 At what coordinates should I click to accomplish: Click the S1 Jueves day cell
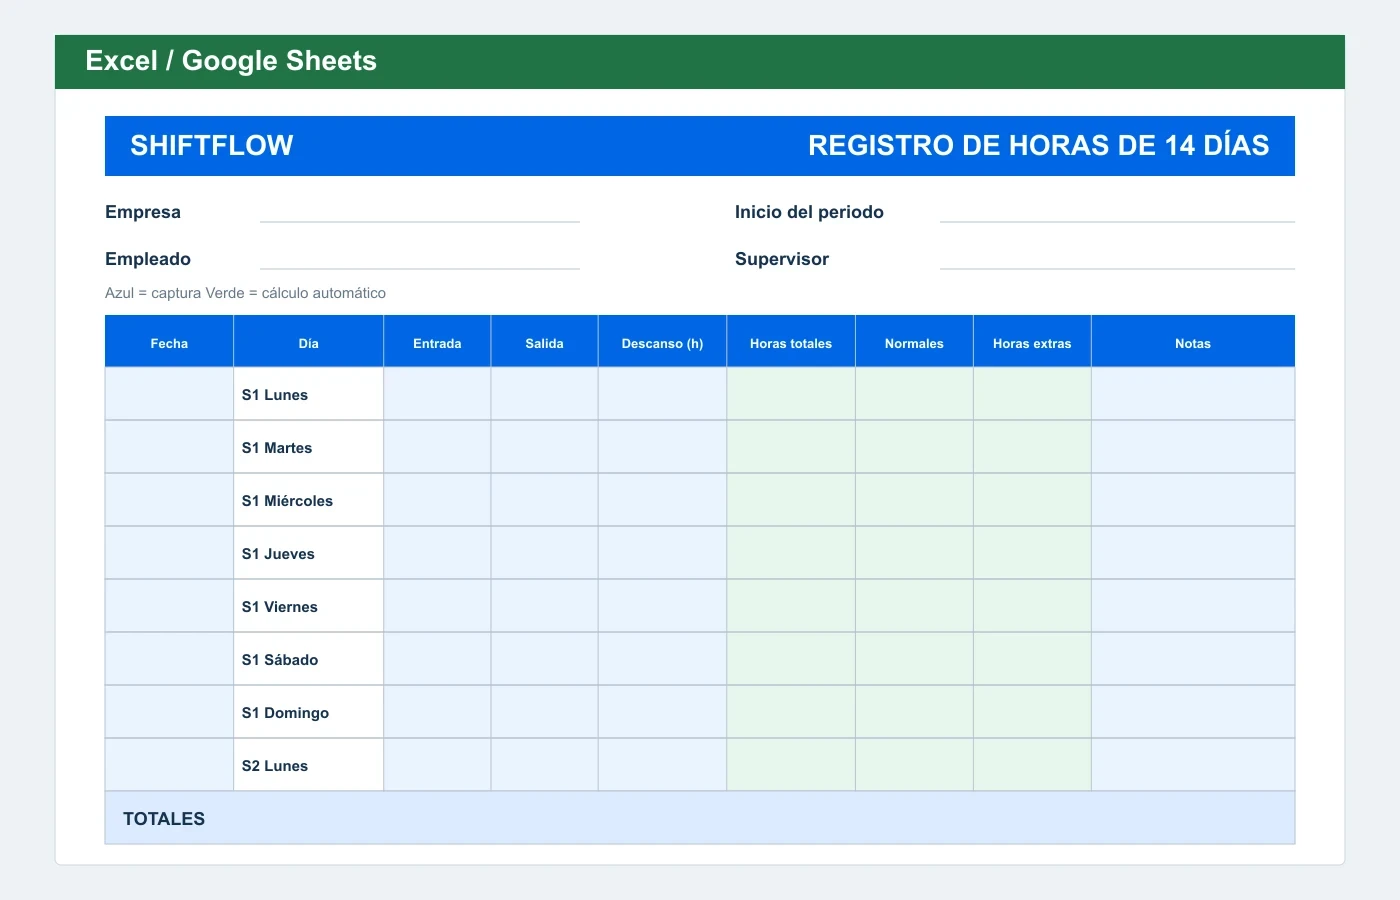click(x=308, y=553)
